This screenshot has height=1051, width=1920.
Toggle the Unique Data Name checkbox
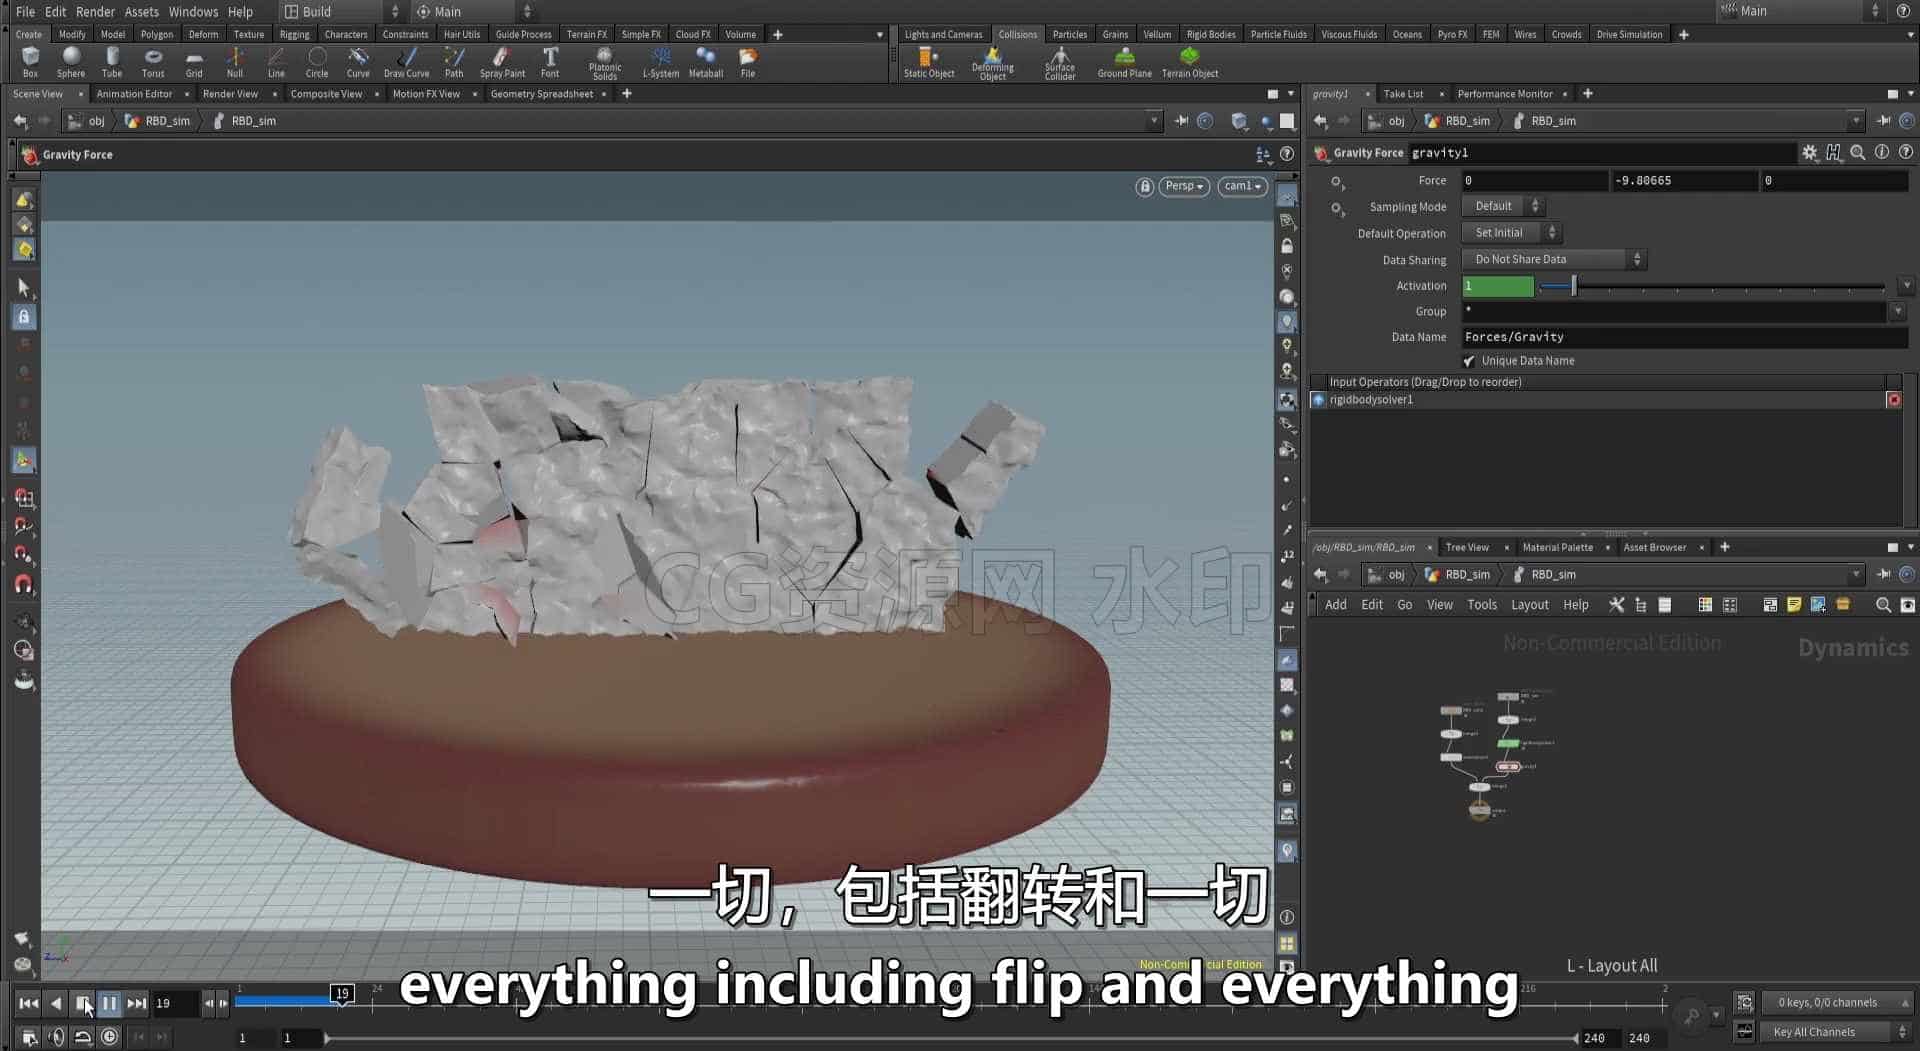pos(1469,361)
